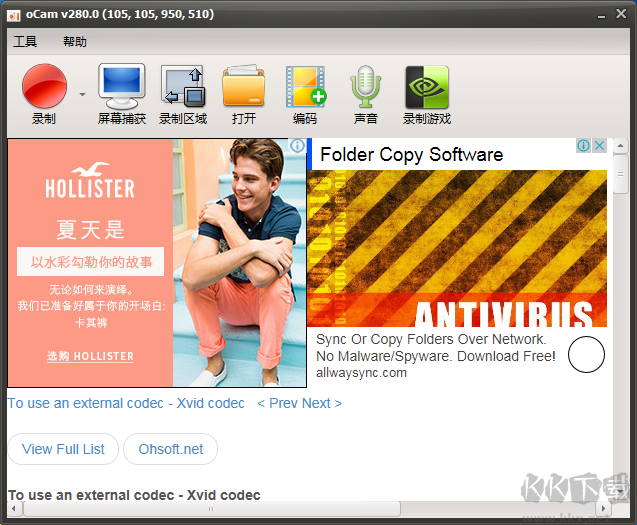Open 'To use an external codec - Xvid codec' link
The width and height of the screenshot is (637, 525).
(x=126, y=403)
